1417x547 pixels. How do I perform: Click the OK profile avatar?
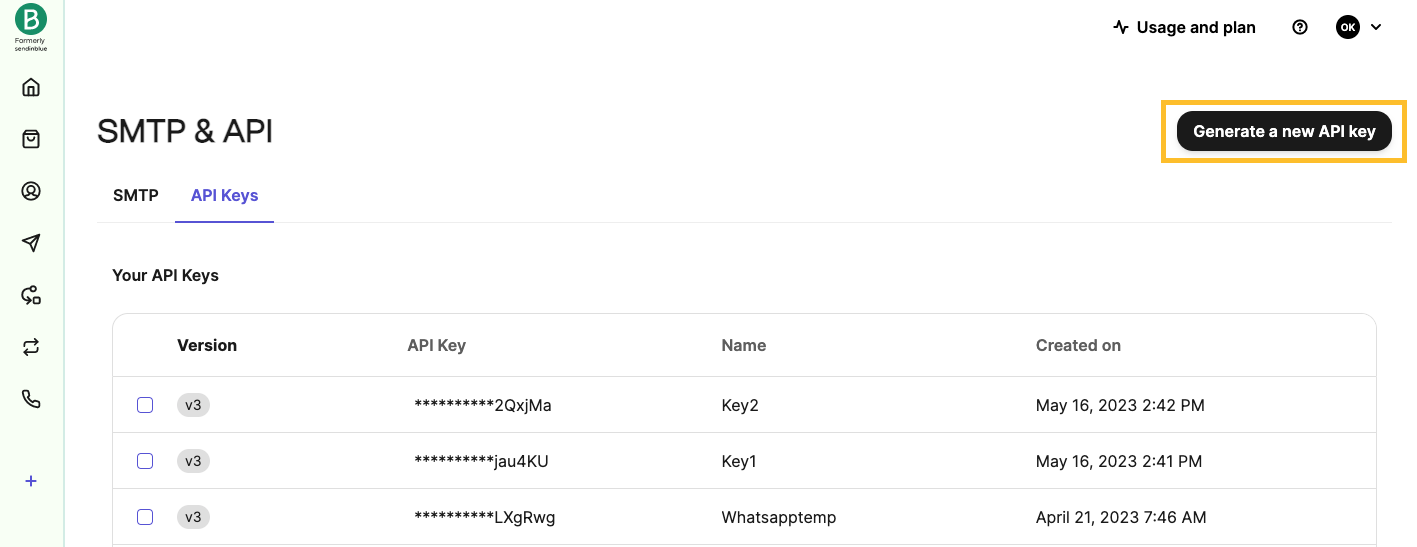coord(1348,28)
